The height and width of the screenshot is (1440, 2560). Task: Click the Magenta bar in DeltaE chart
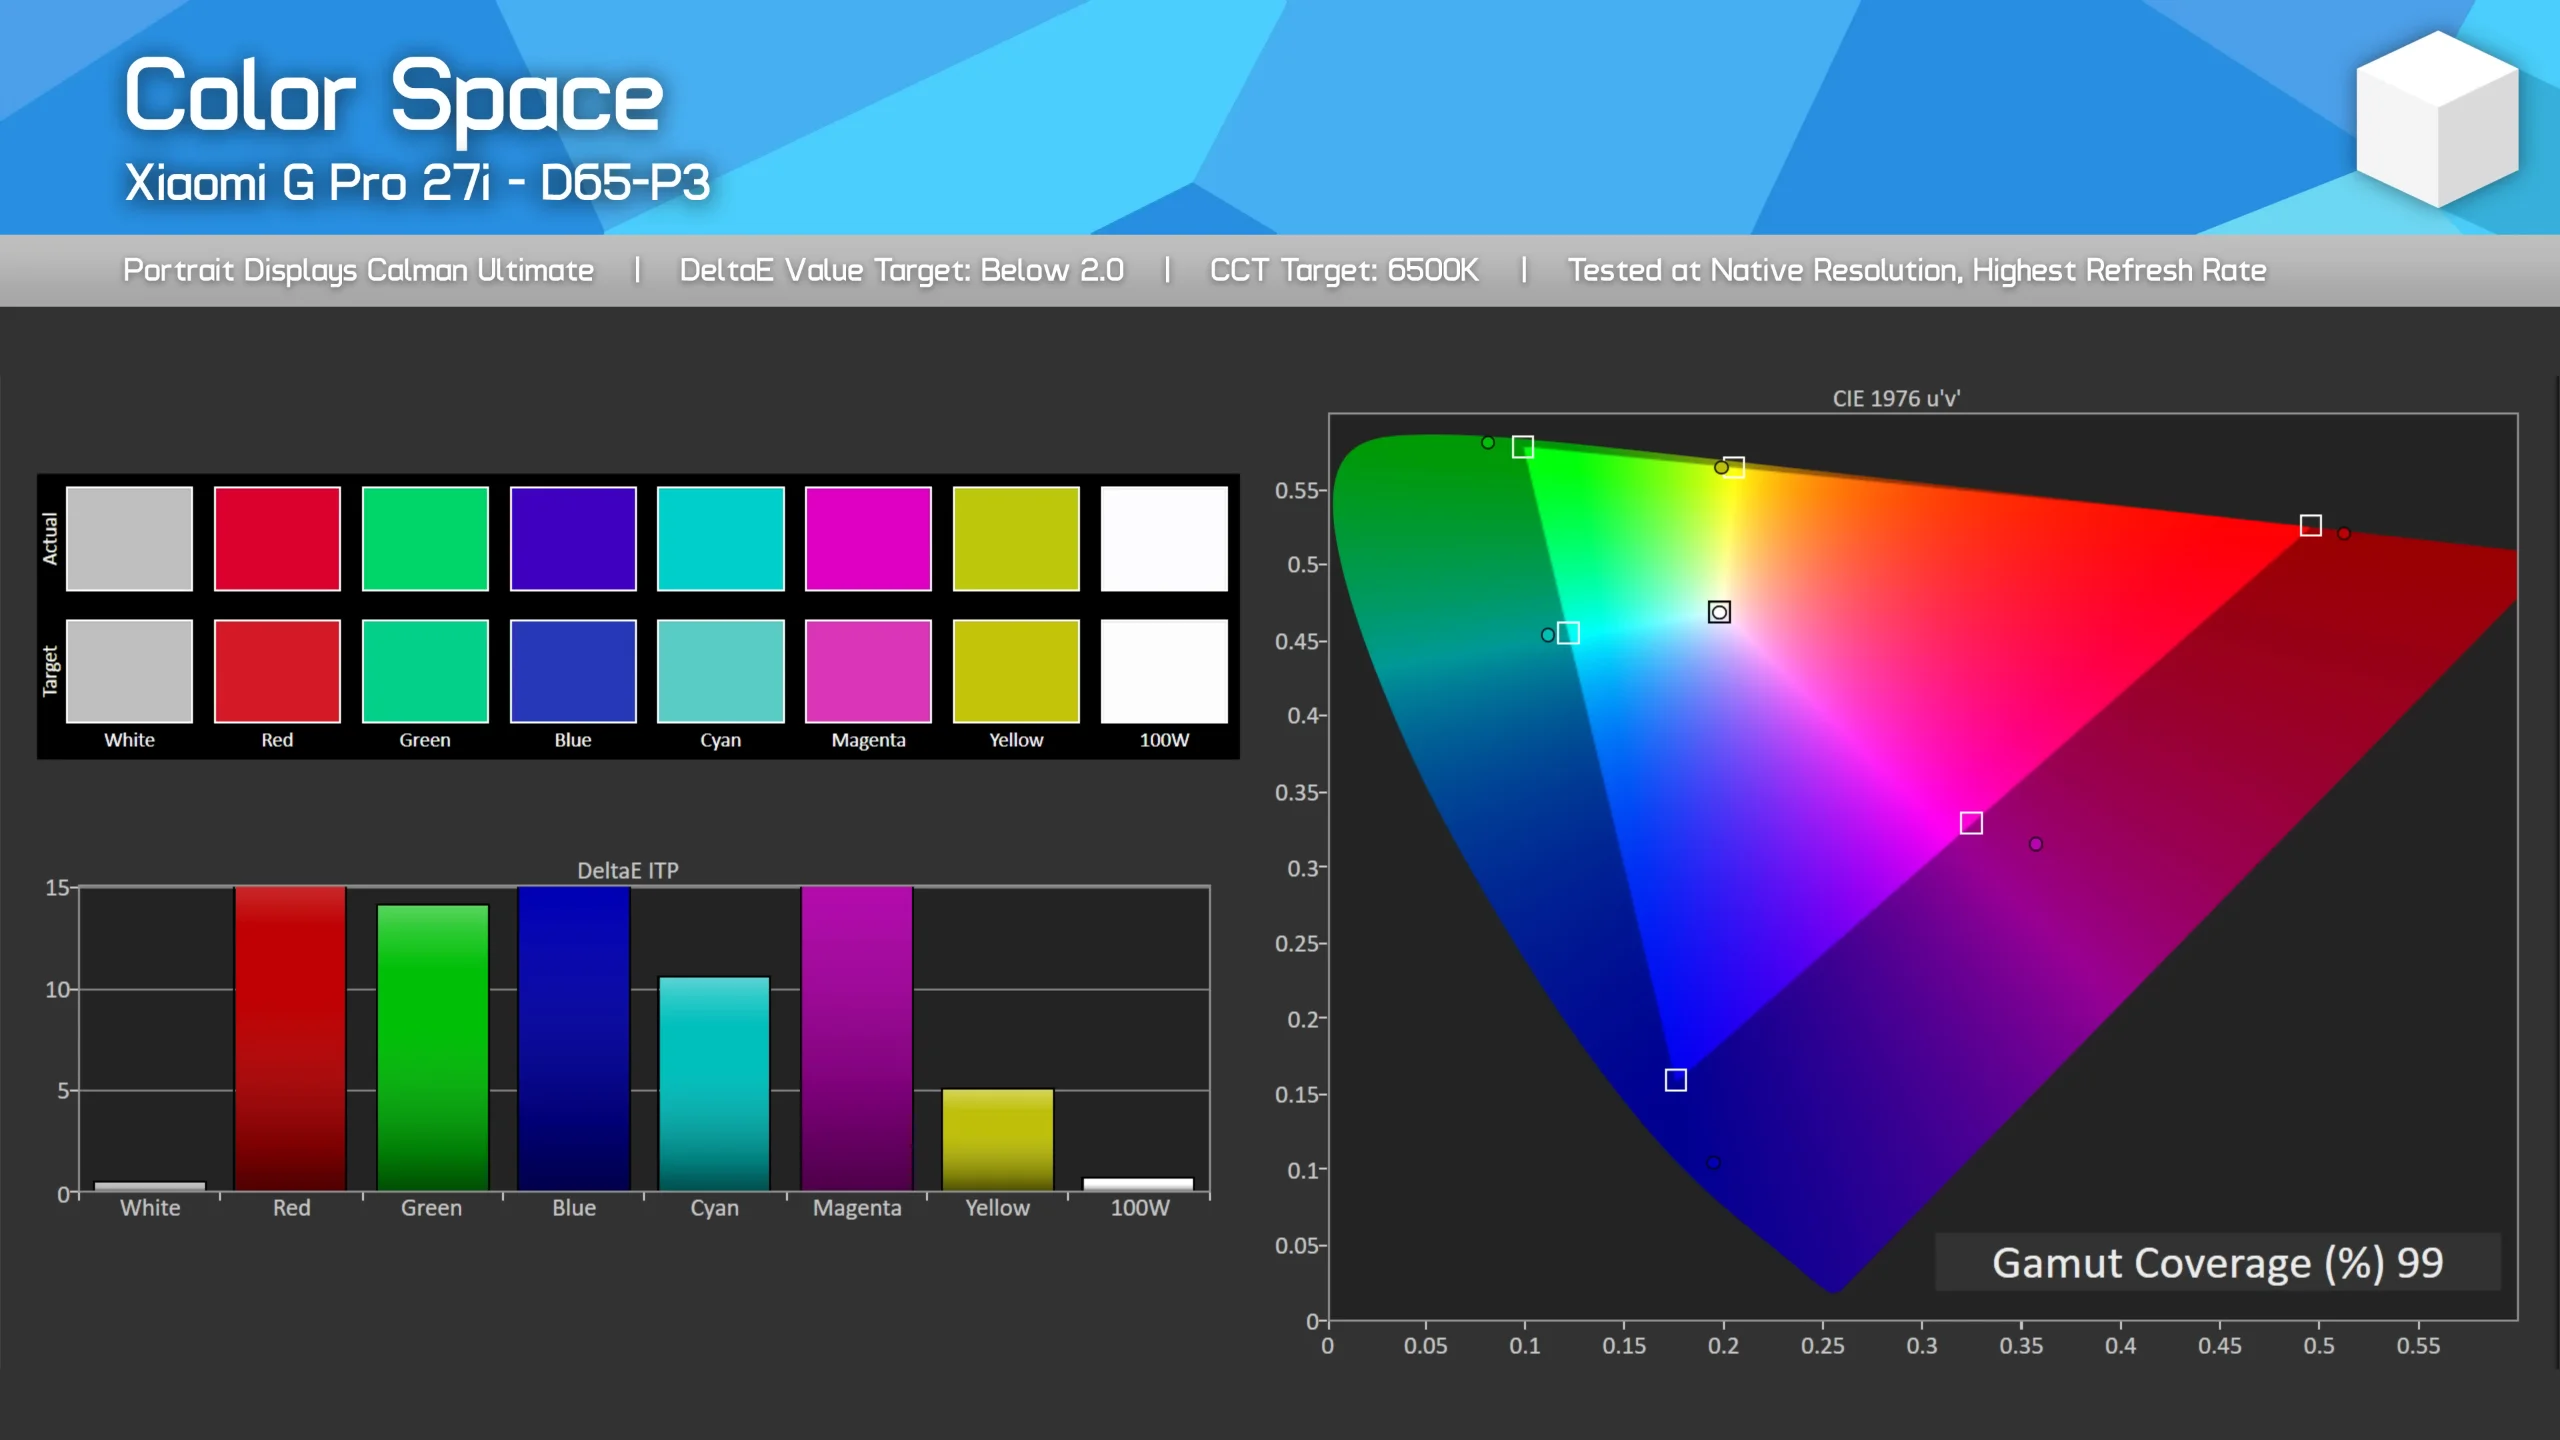click(856, 1038)
